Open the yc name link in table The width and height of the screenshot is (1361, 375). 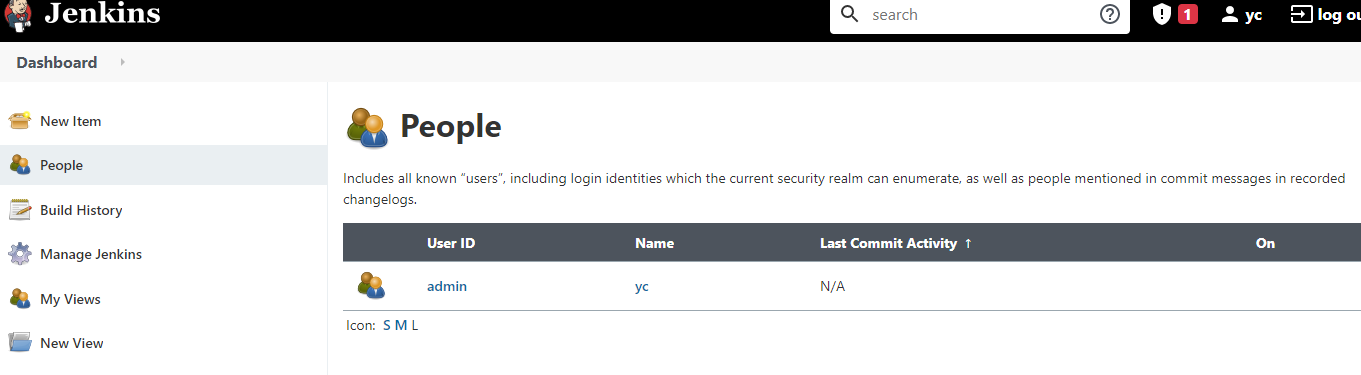pos(642,286)
